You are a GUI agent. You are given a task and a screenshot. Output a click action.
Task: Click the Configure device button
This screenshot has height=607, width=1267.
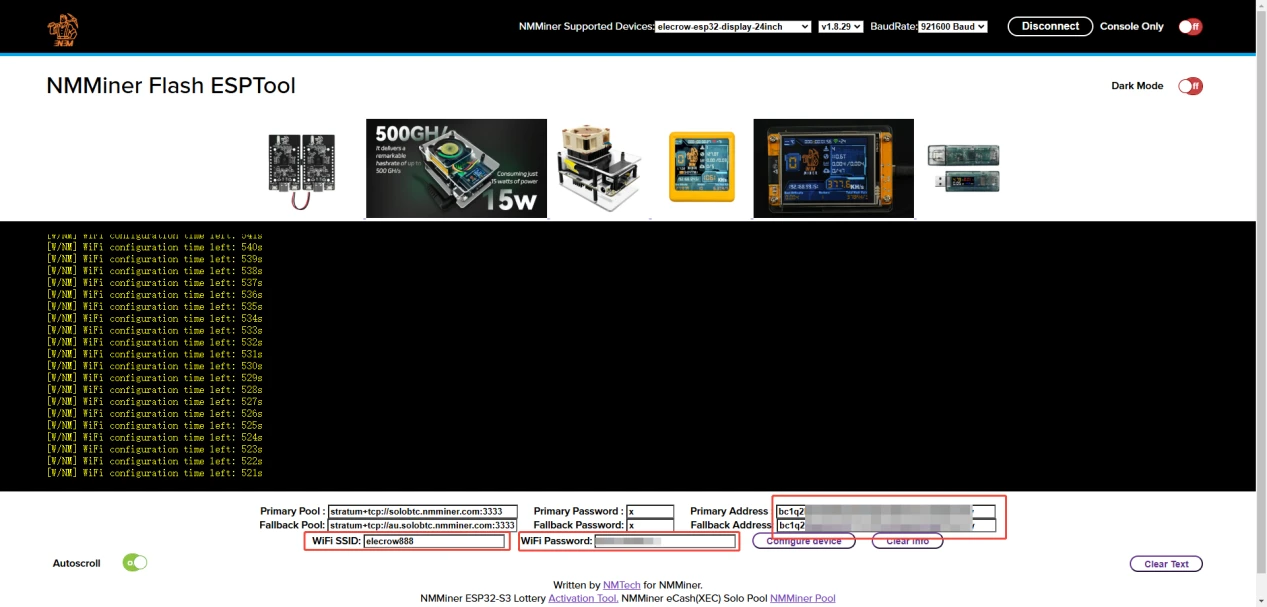(x=804, y=541)
